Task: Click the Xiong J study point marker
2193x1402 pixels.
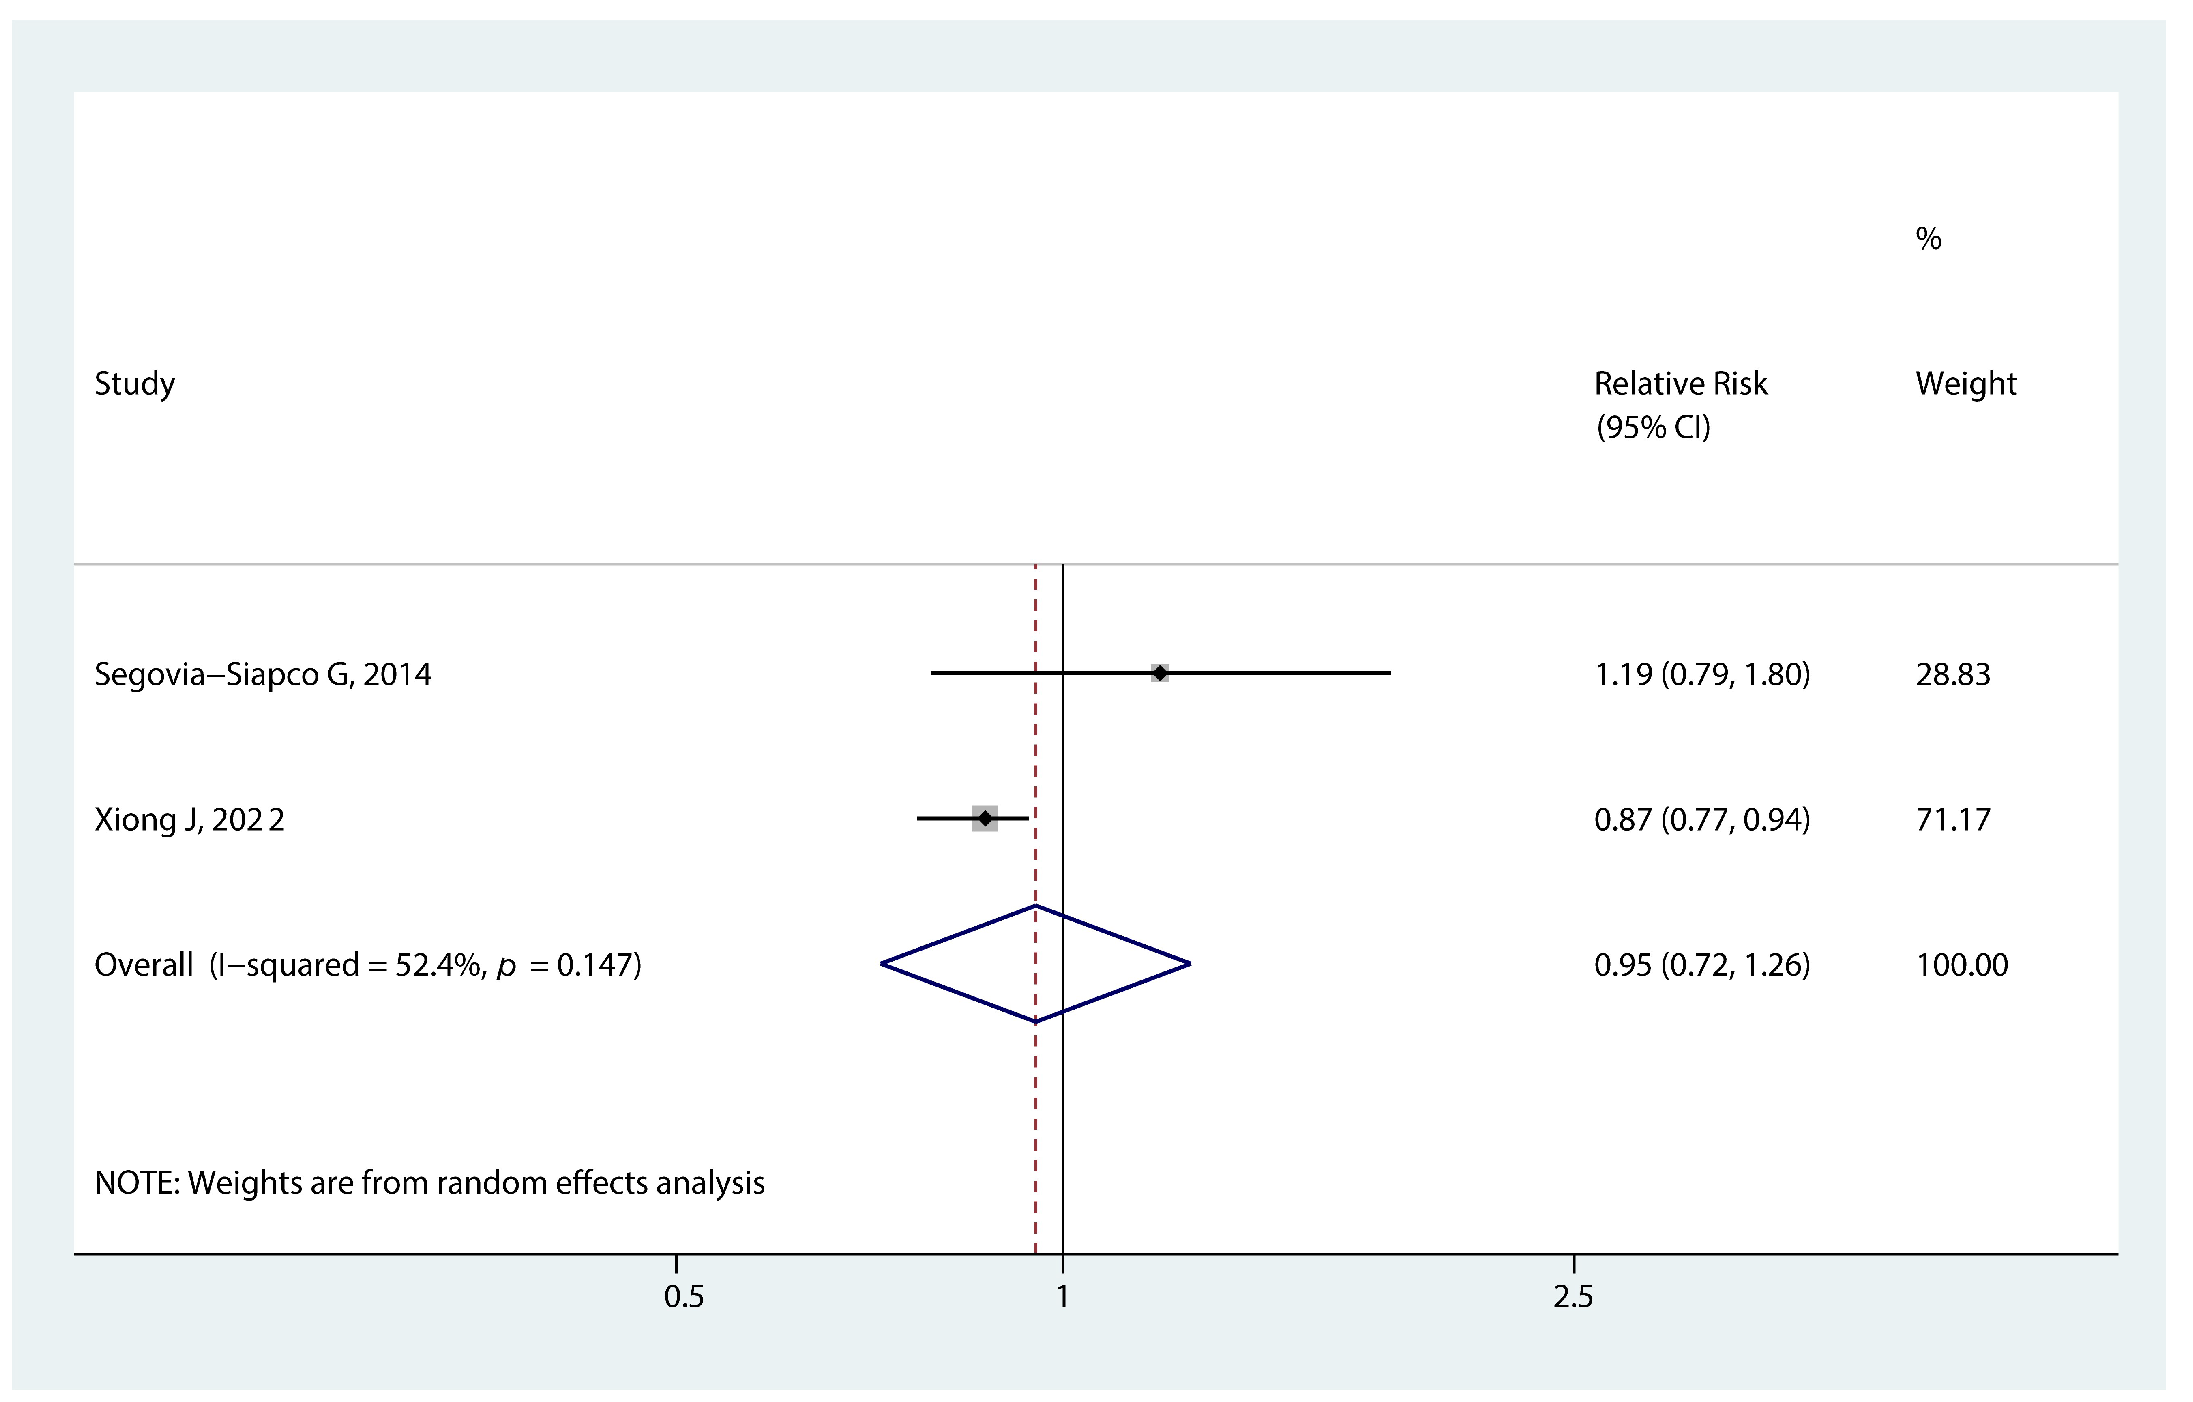Action: pos(985,819)
